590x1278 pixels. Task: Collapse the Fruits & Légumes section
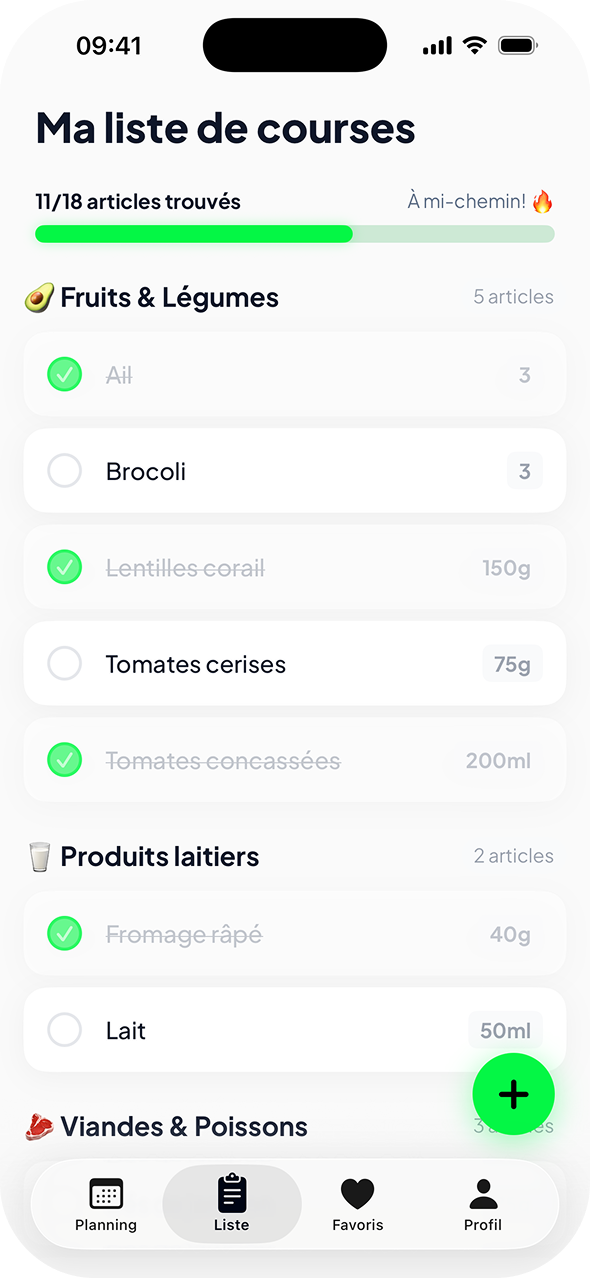pyautogui.click(x=170, y=296)
